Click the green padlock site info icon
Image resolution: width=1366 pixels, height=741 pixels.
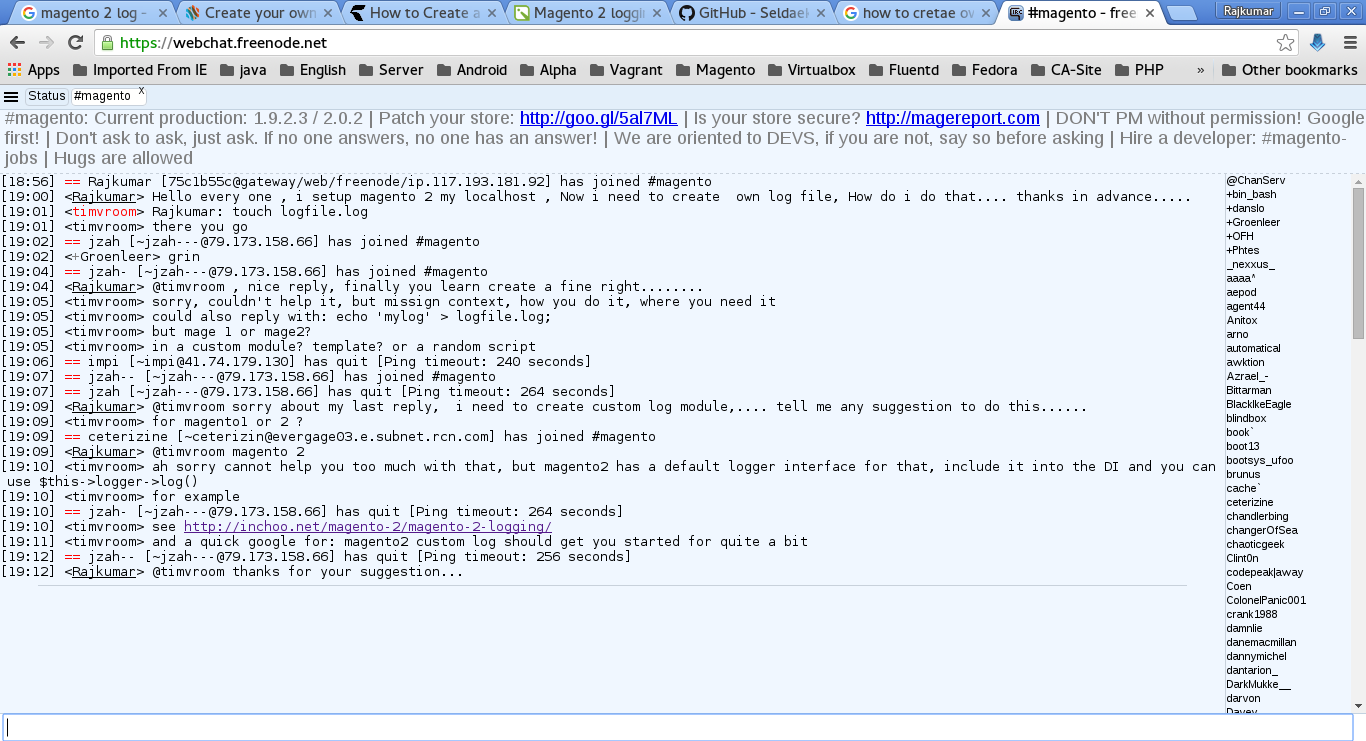click(107, 43)
